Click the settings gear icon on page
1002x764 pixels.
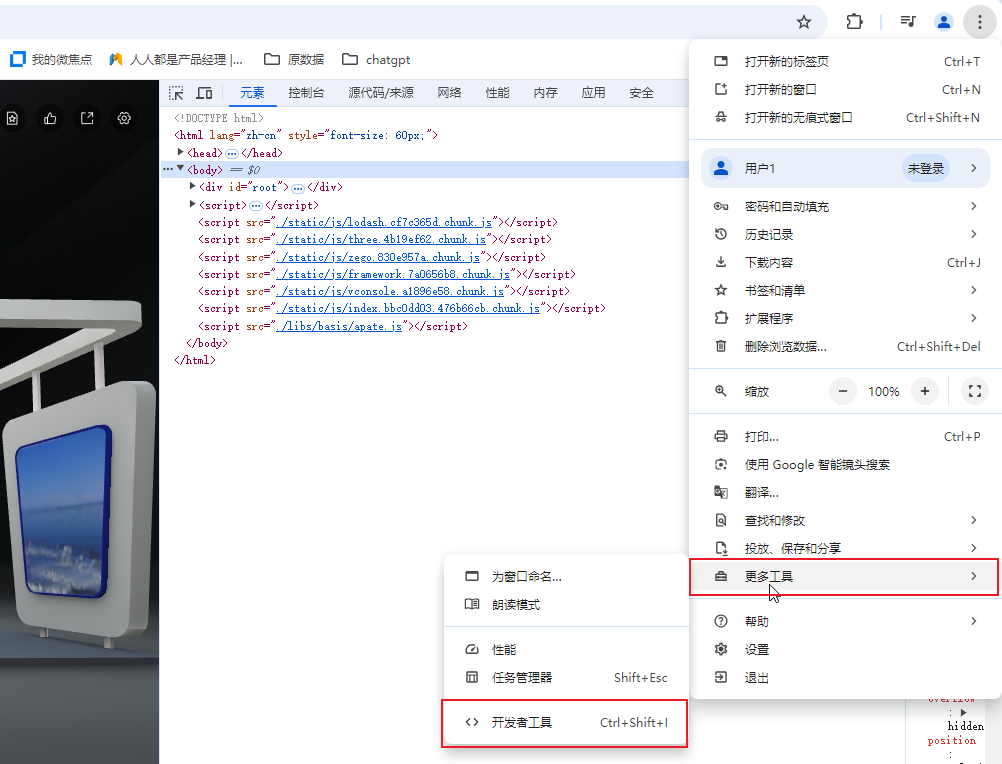pyautogui.click(x=124, y=118)
